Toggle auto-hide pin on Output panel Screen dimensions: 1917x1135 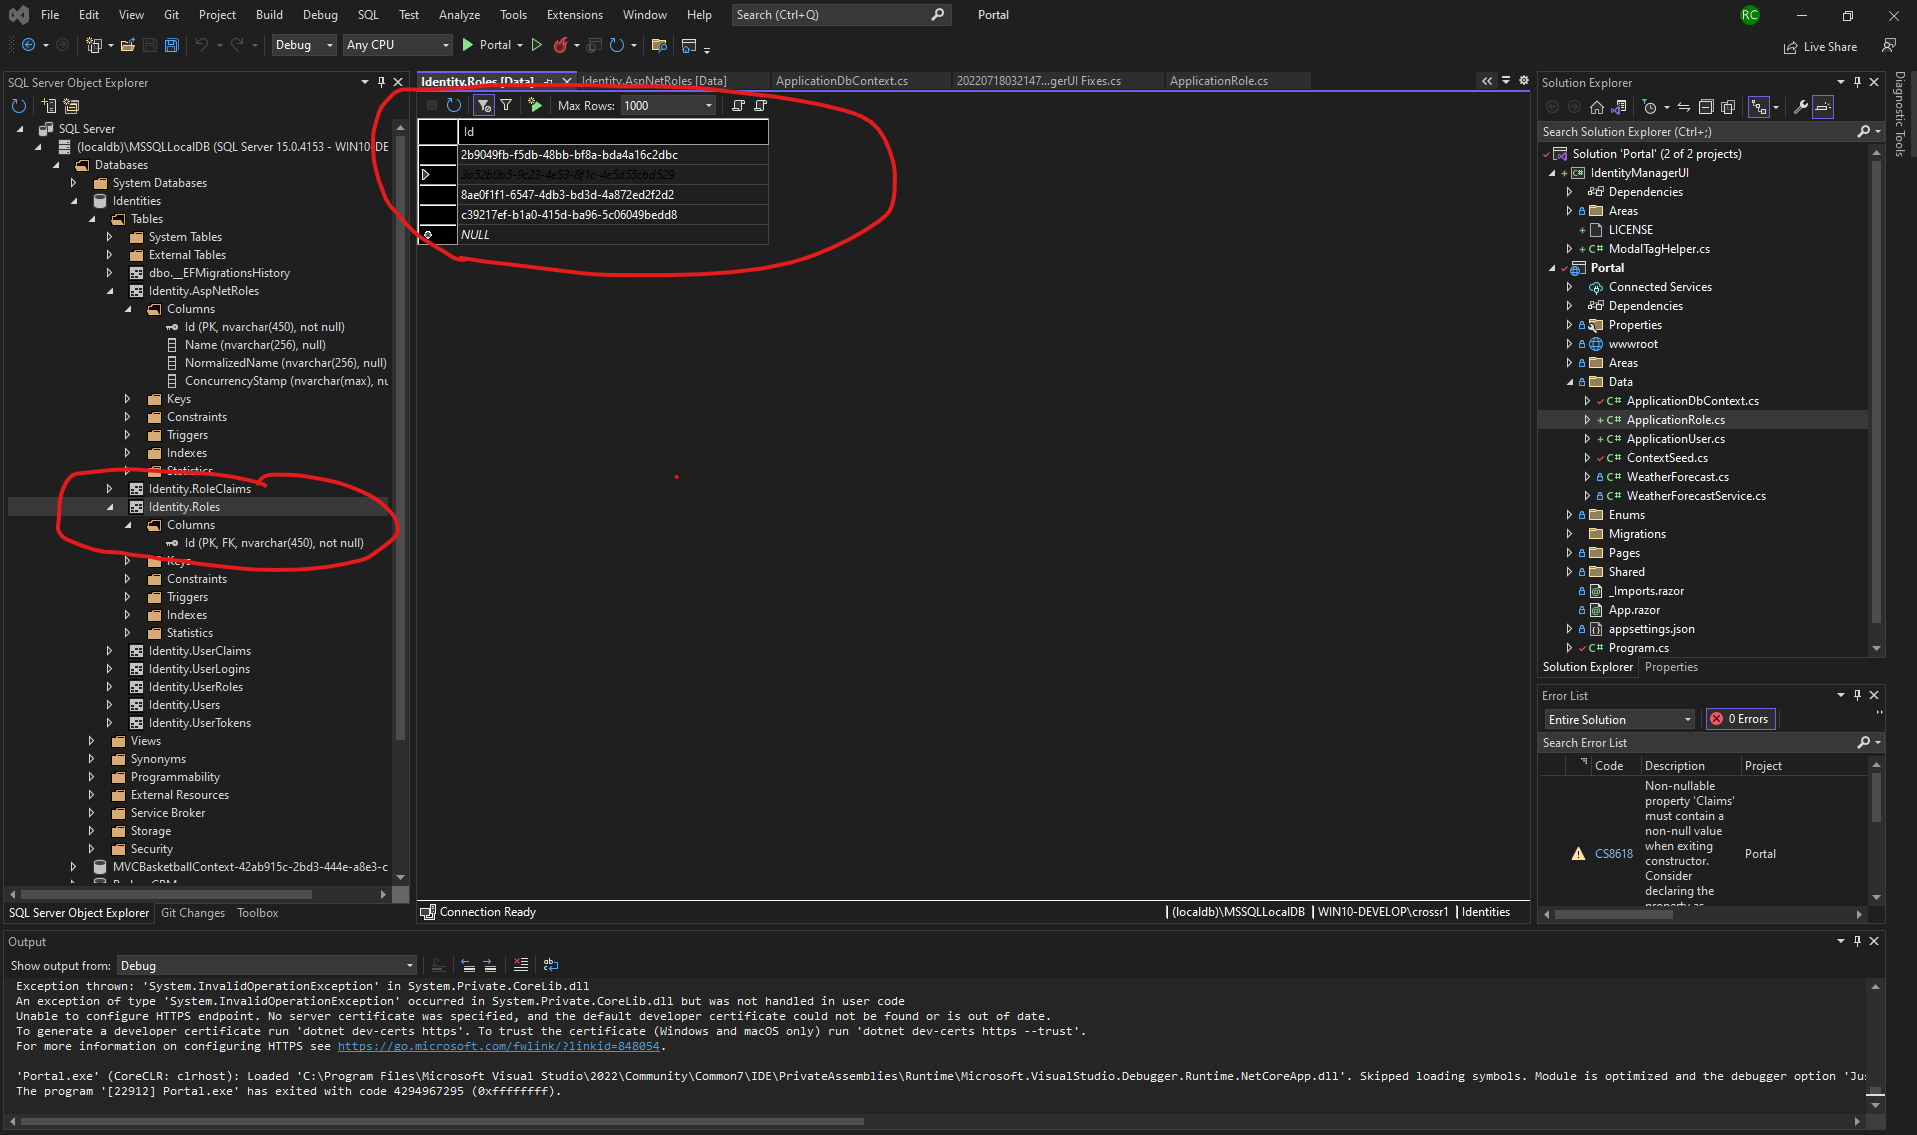point(1857,941)
